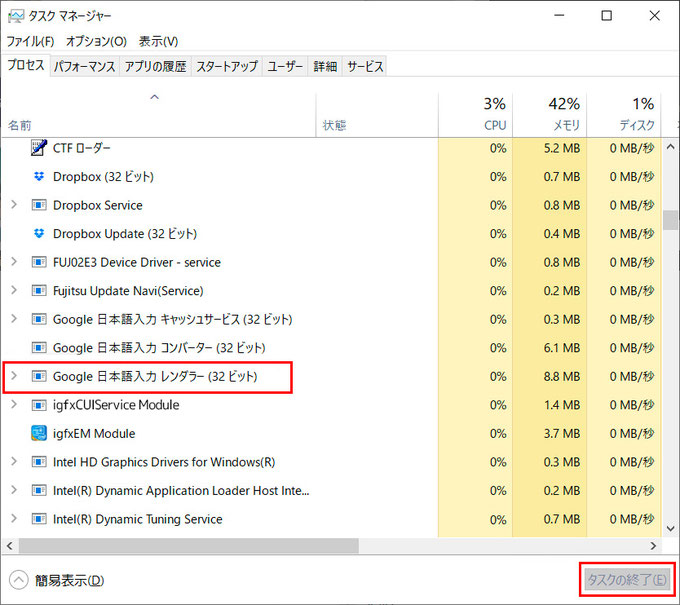Image resolution: width=680 pixels, height=605 pixels.
Task: Open the ファイル(F) menu
Action: click(x=30, y=42)
